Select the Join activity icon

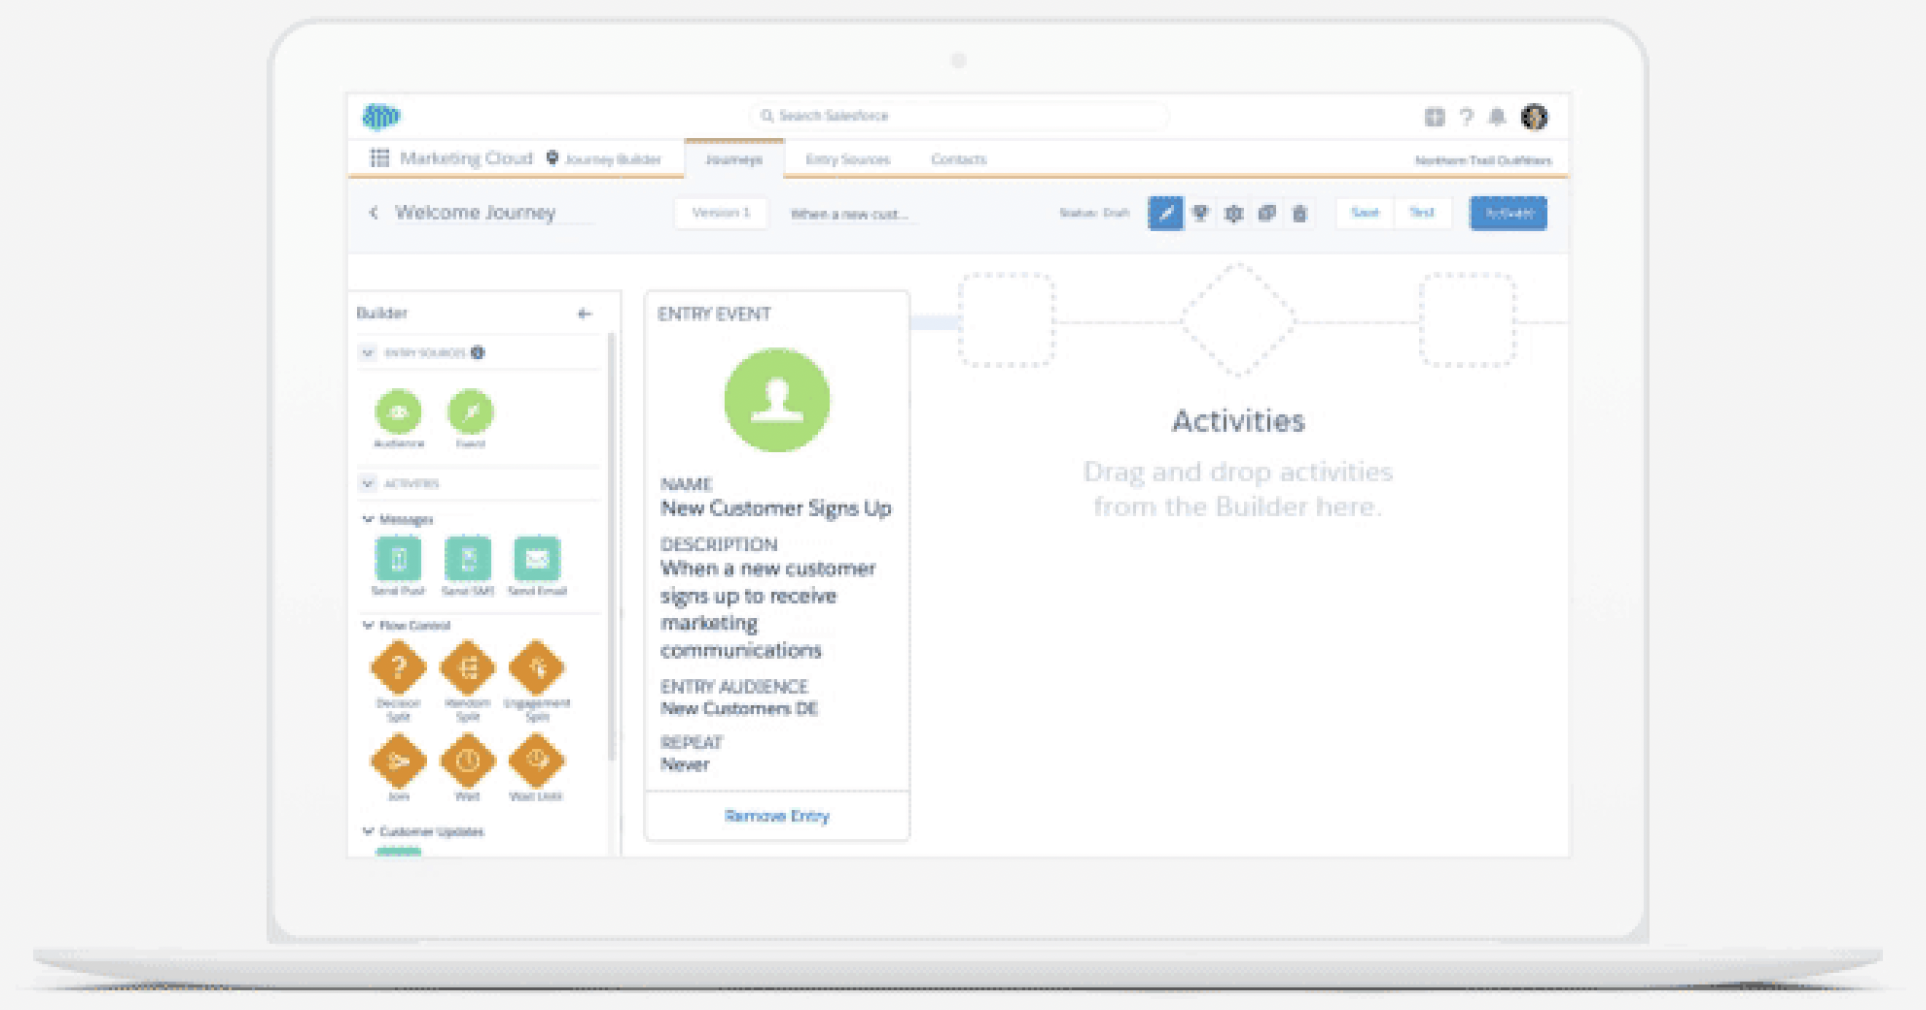tap(398, 761)
